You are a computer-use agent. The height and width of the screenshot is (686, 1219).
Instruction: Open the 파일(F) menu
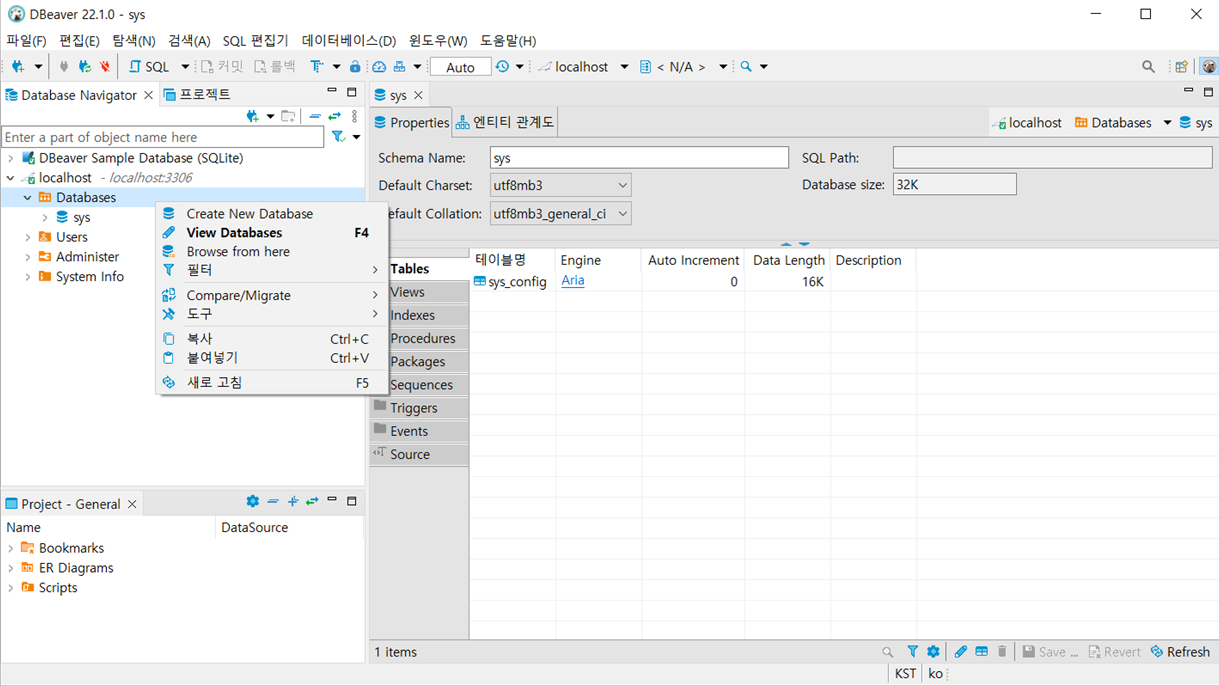(x=27, y=41)
